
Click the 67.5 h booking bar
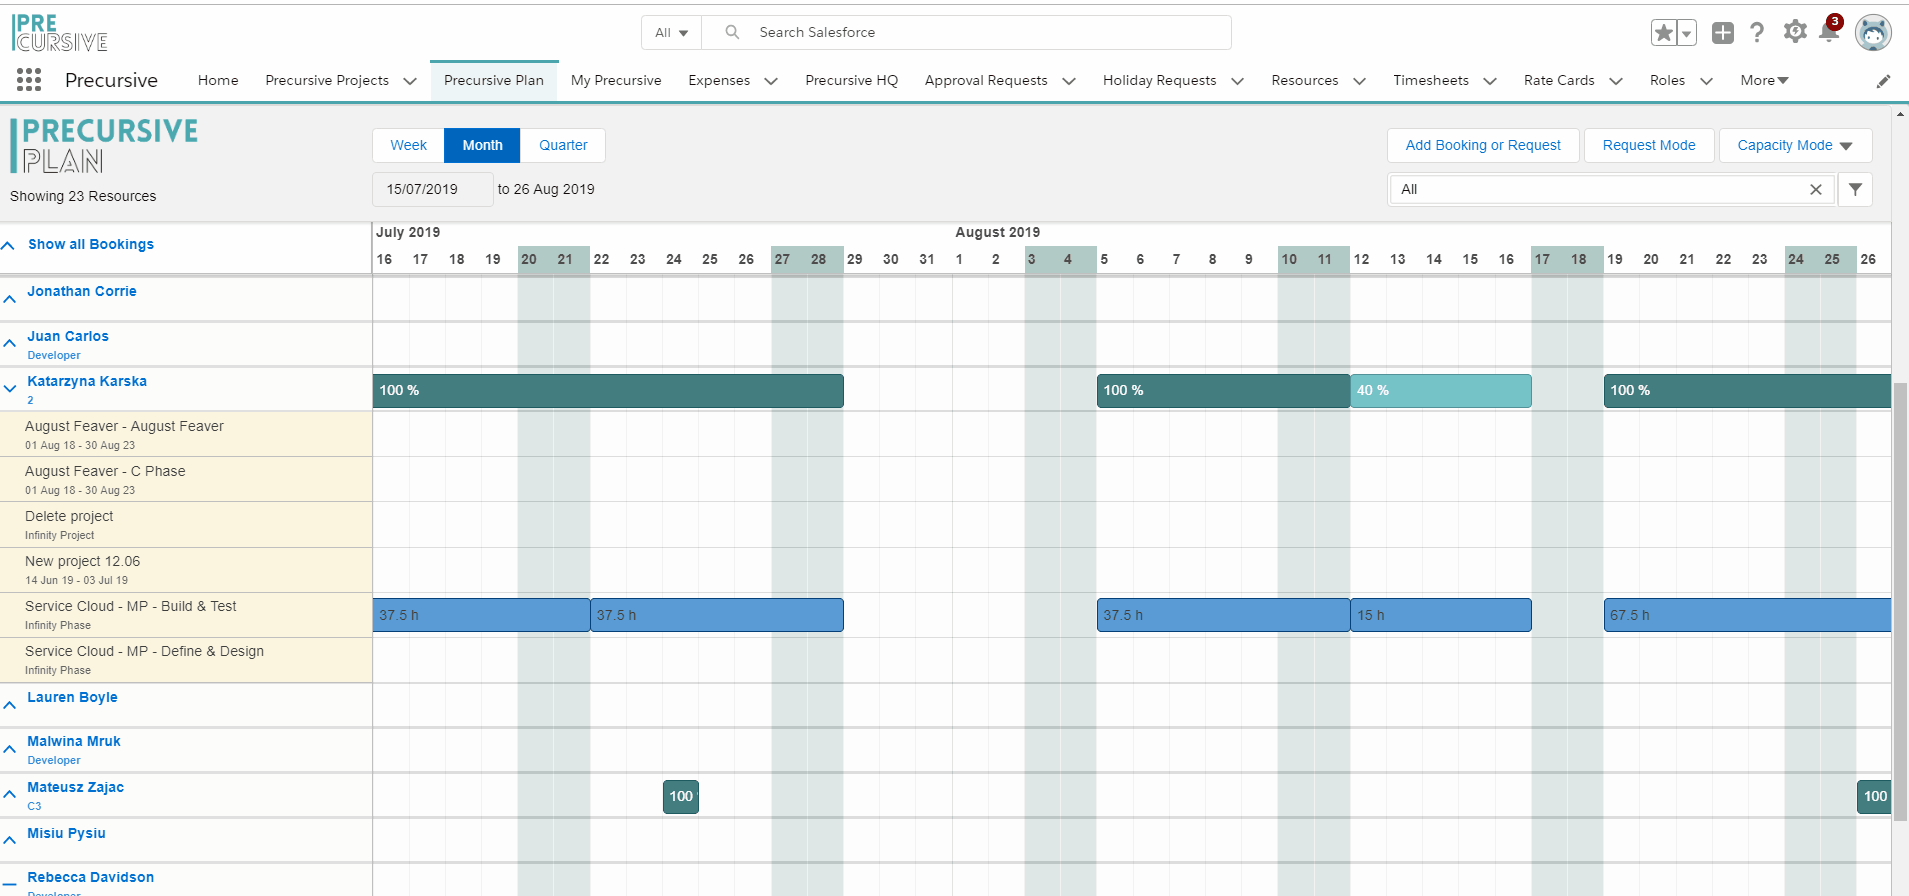(x=1747, y=615)
